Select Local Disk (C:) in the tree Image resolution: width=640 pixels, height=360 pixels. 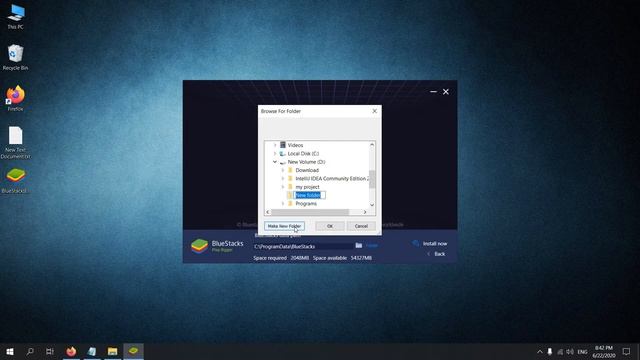[x=303, y=154]
